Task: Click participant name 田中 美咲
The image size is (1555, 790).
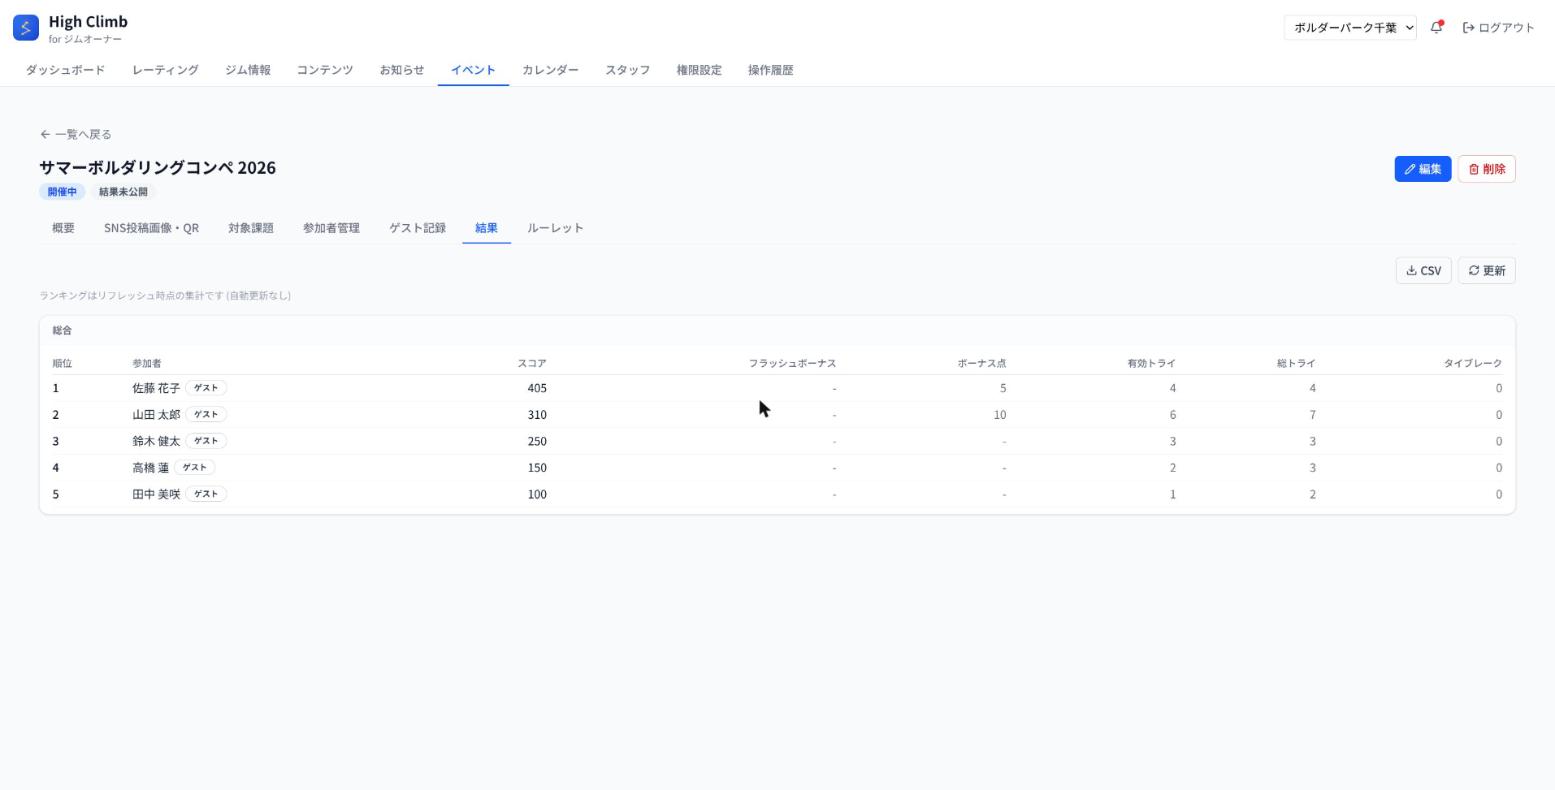Action: pos(156,494)
